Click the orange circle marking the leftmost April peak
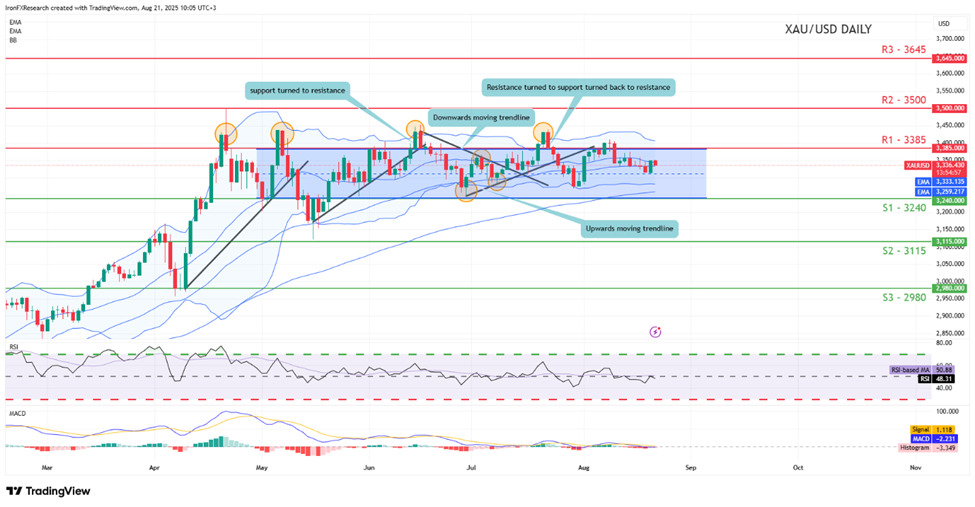The height and width of the screenshot is (507, 975). (x=226, y=132)
